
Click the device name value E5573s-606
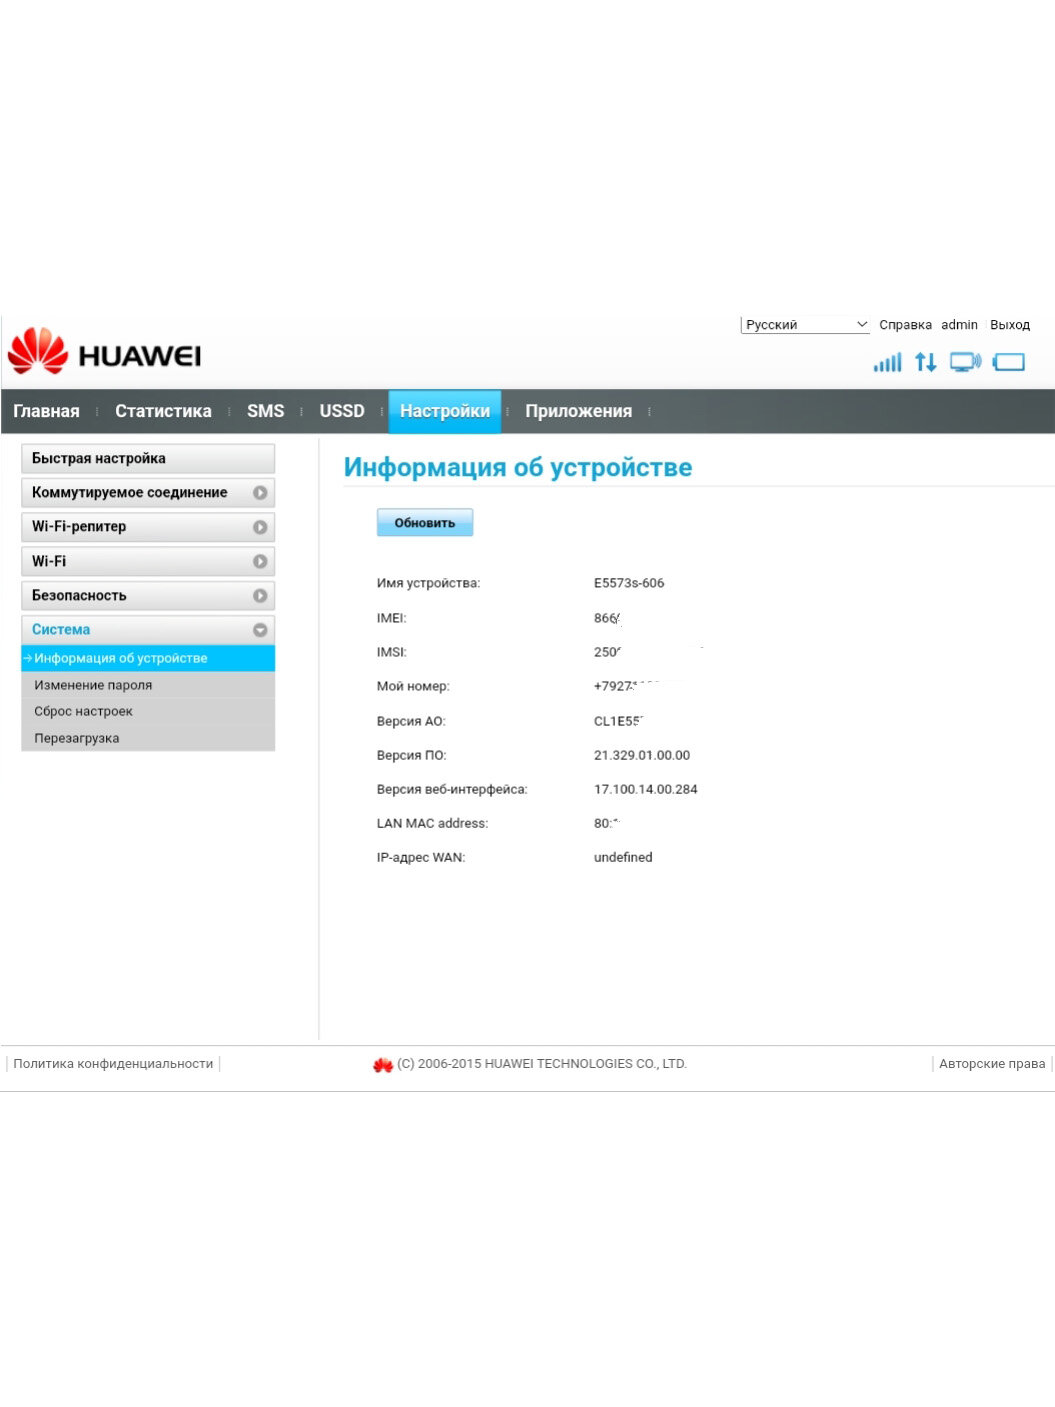[x=629, y=583]
